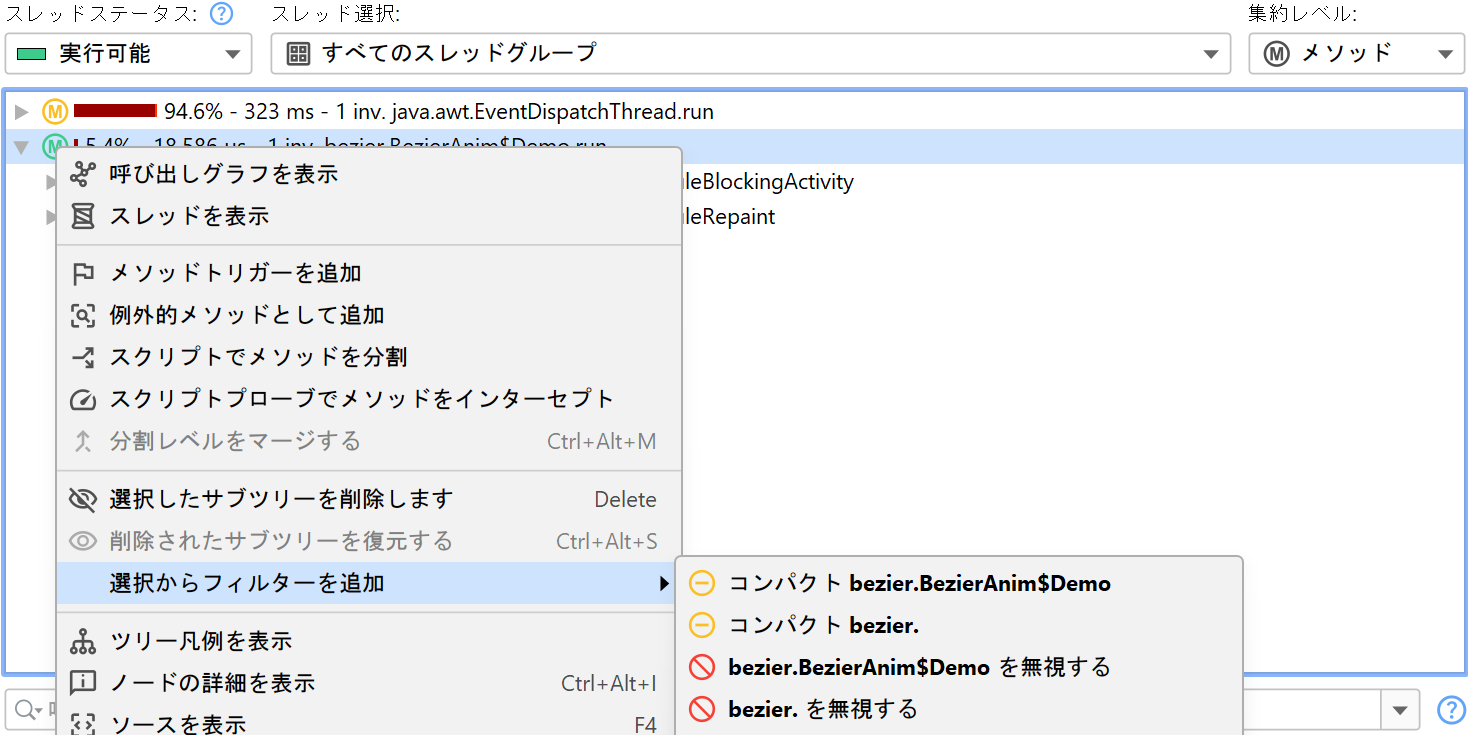Select コンパクト bezier. filter option
Viewport: 1468px width, 735px height.
pyautogui.click(x=822, y=625)
